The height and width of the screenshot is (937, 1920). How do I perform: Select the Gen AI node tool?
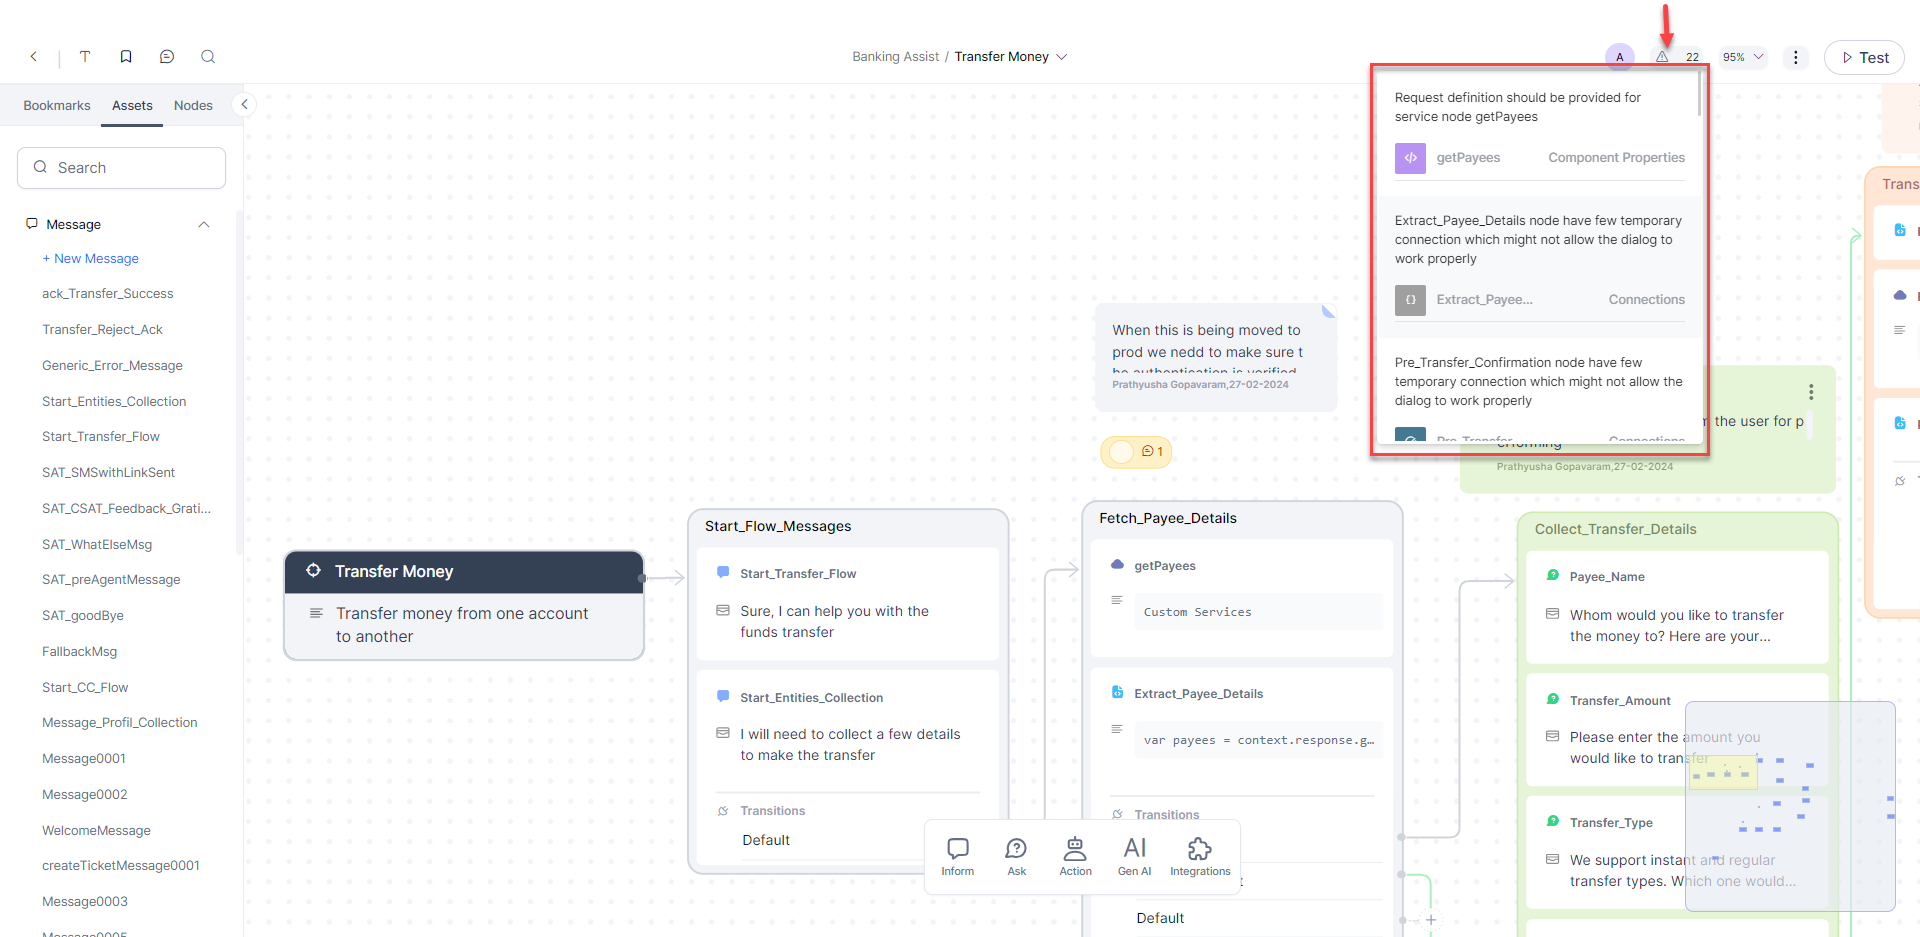[x=1134, y=856]
